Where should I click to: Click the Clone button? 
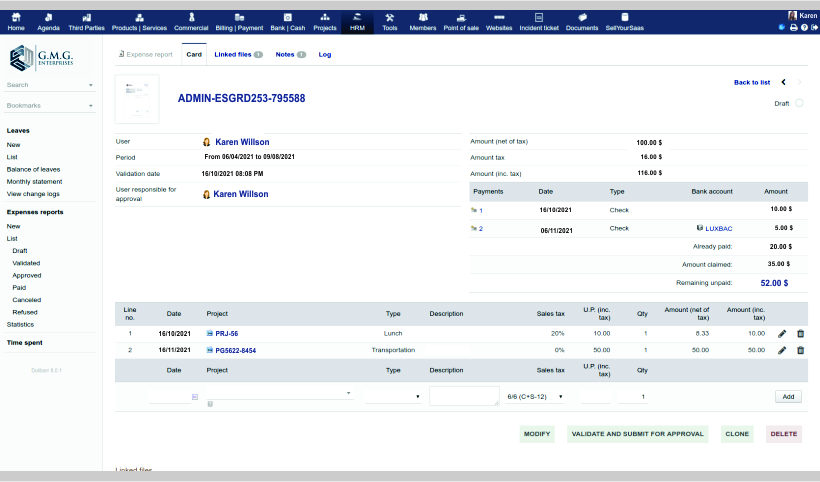coord(737,434)
